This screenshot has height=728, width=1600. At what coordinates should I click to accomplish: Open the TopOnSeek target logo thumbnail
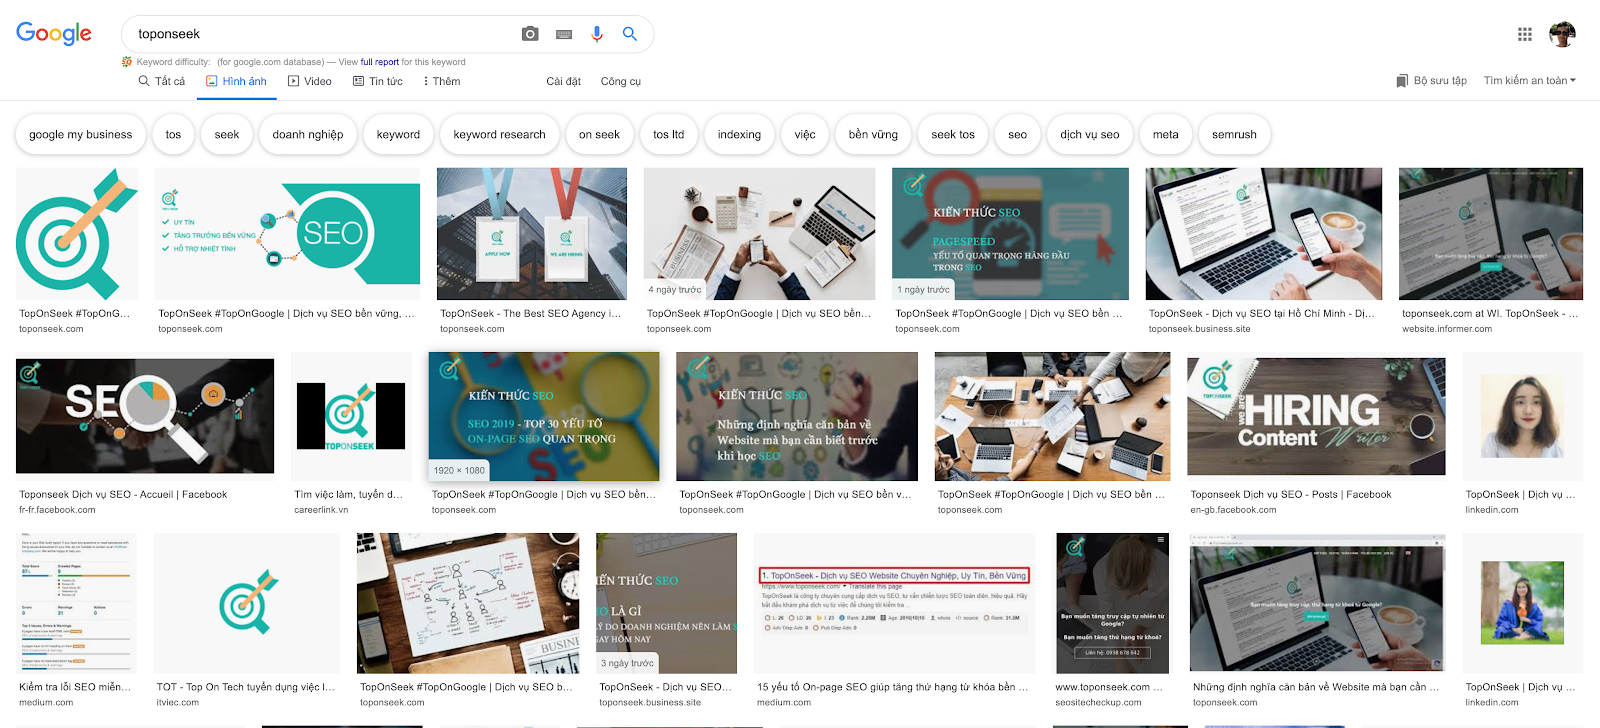point(77,234)
